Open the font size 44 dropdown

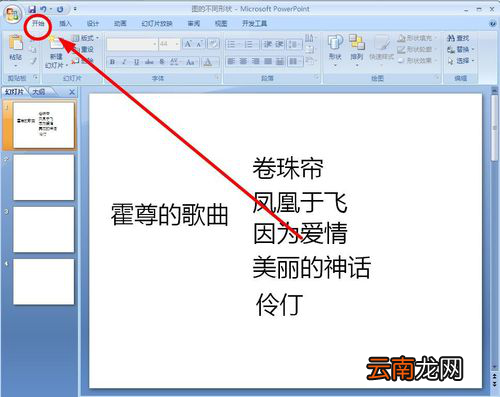(169, 44)
